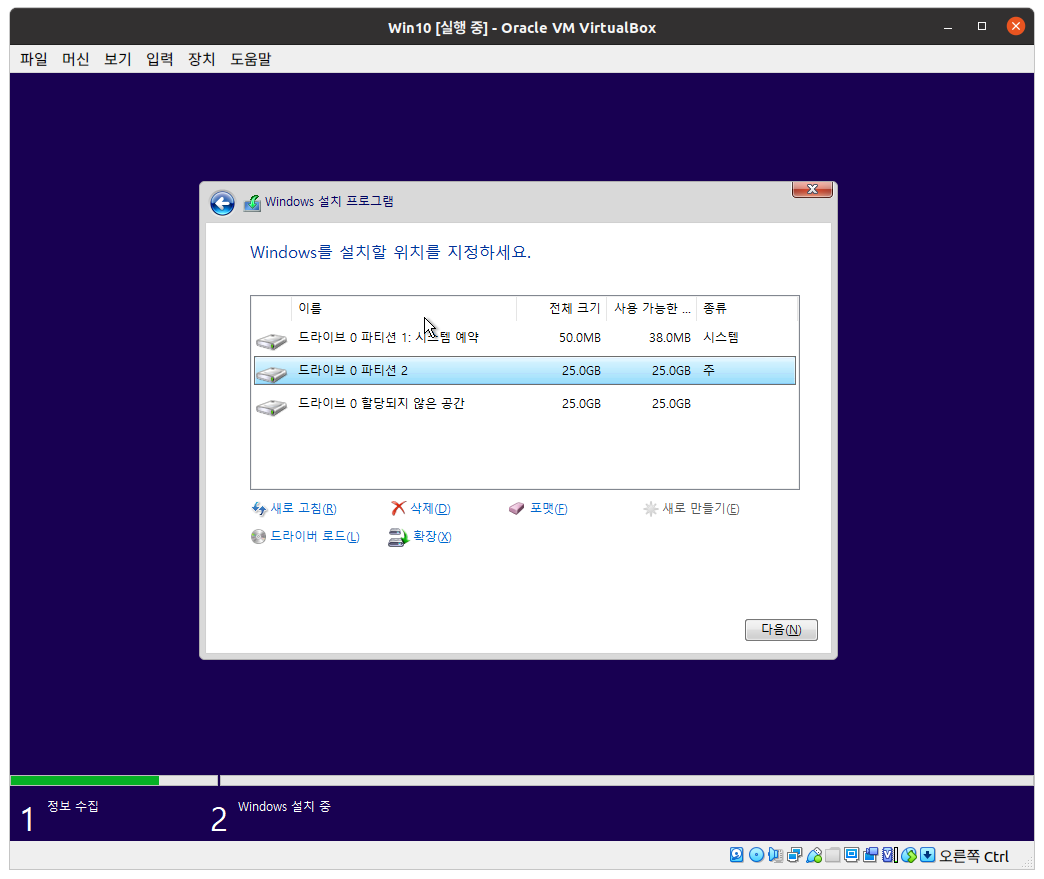Click the optical disc status icon
Viewport: 1044px width, 879px height.
point(756,855)
